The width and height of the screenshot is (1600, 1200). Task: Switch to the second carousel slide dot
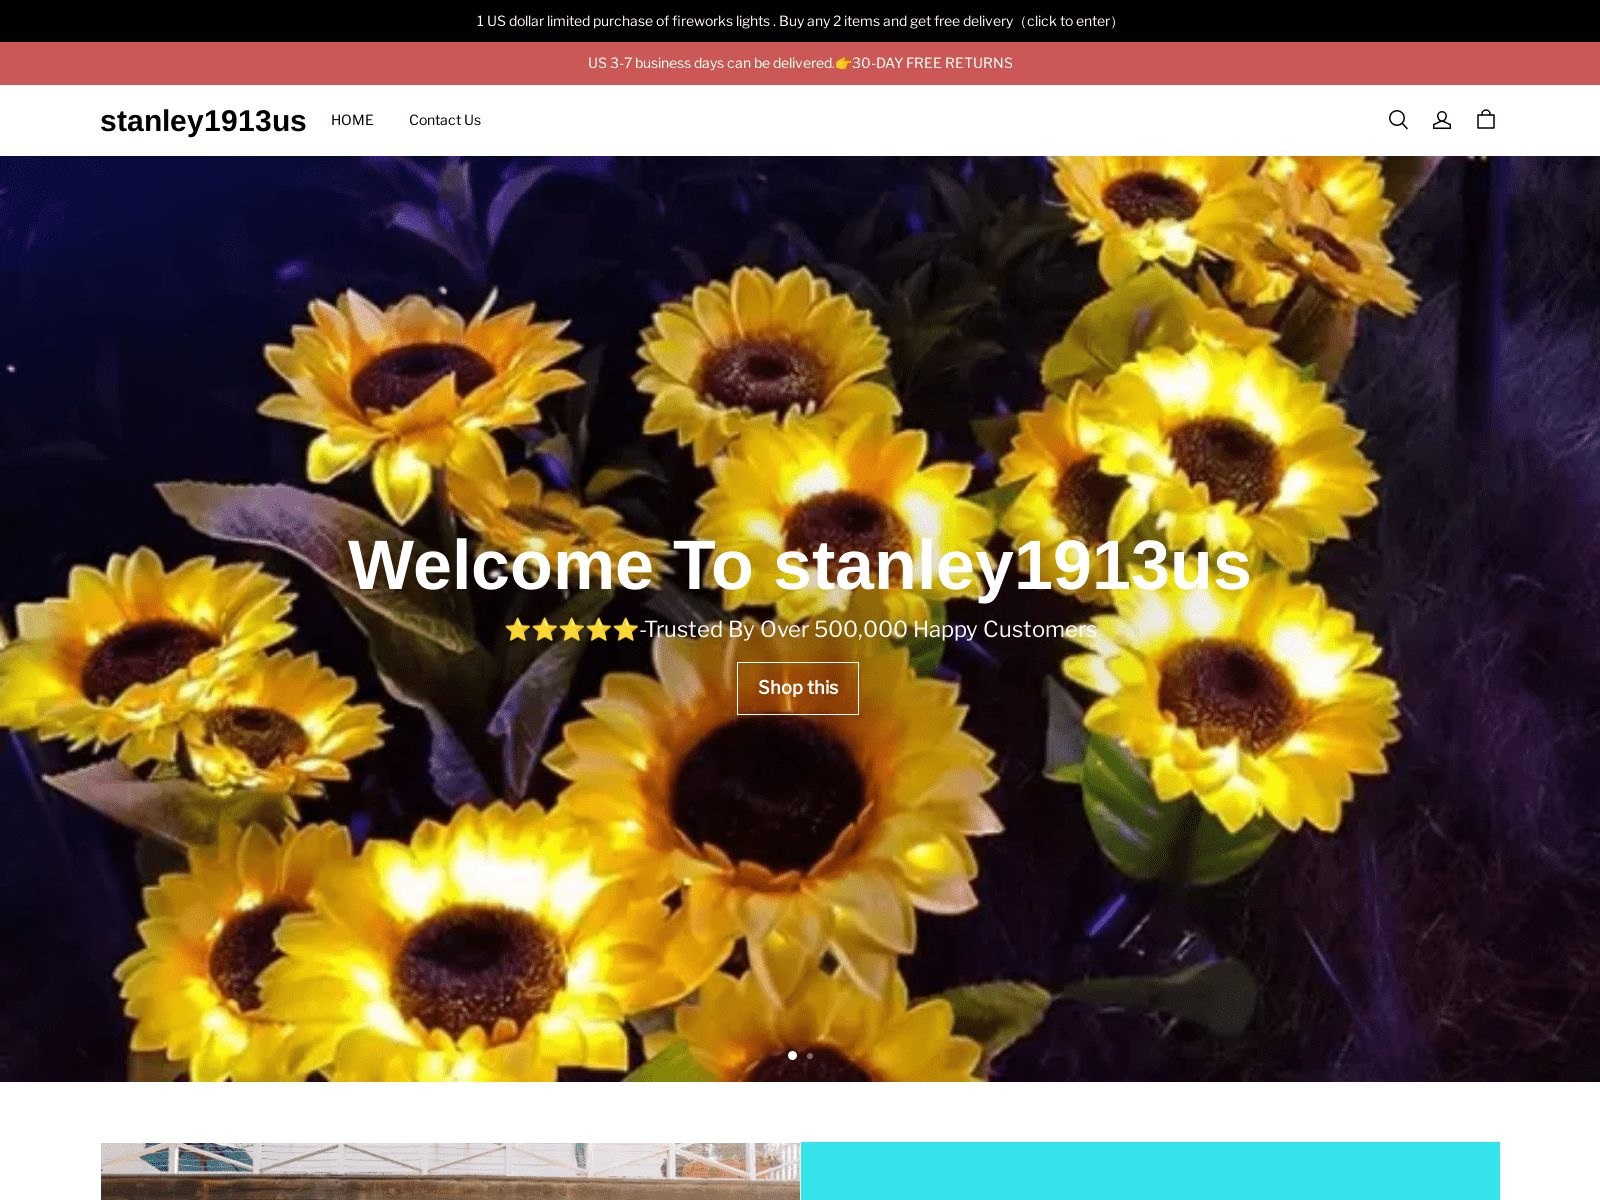pyautogui.click(x=810, y=1055)
